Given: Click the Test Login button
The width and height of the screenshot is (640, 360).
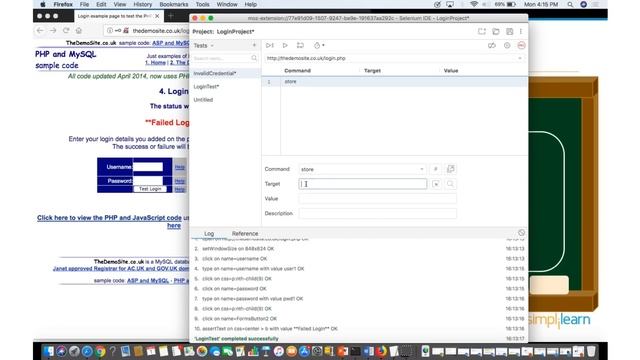Looking at the screenshot, I should click(150, 189).
